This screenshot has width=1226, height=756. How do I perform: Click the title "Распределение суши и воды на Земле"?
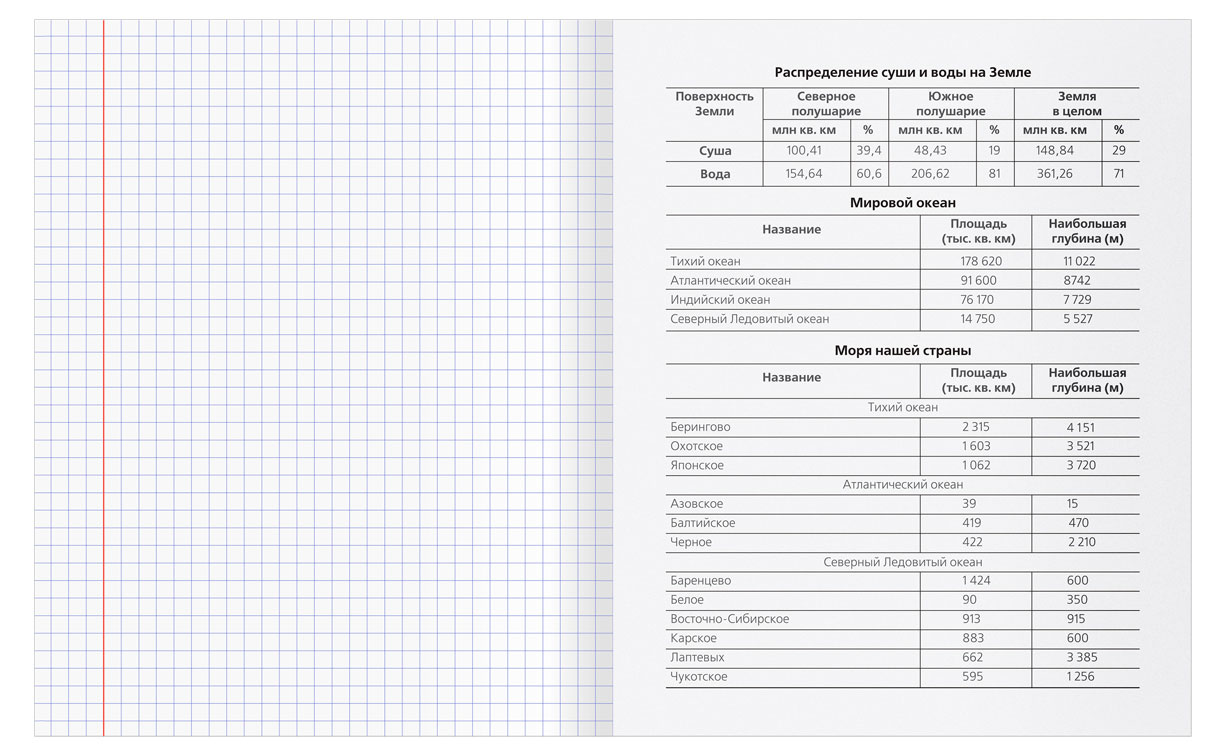coord(902,72)
